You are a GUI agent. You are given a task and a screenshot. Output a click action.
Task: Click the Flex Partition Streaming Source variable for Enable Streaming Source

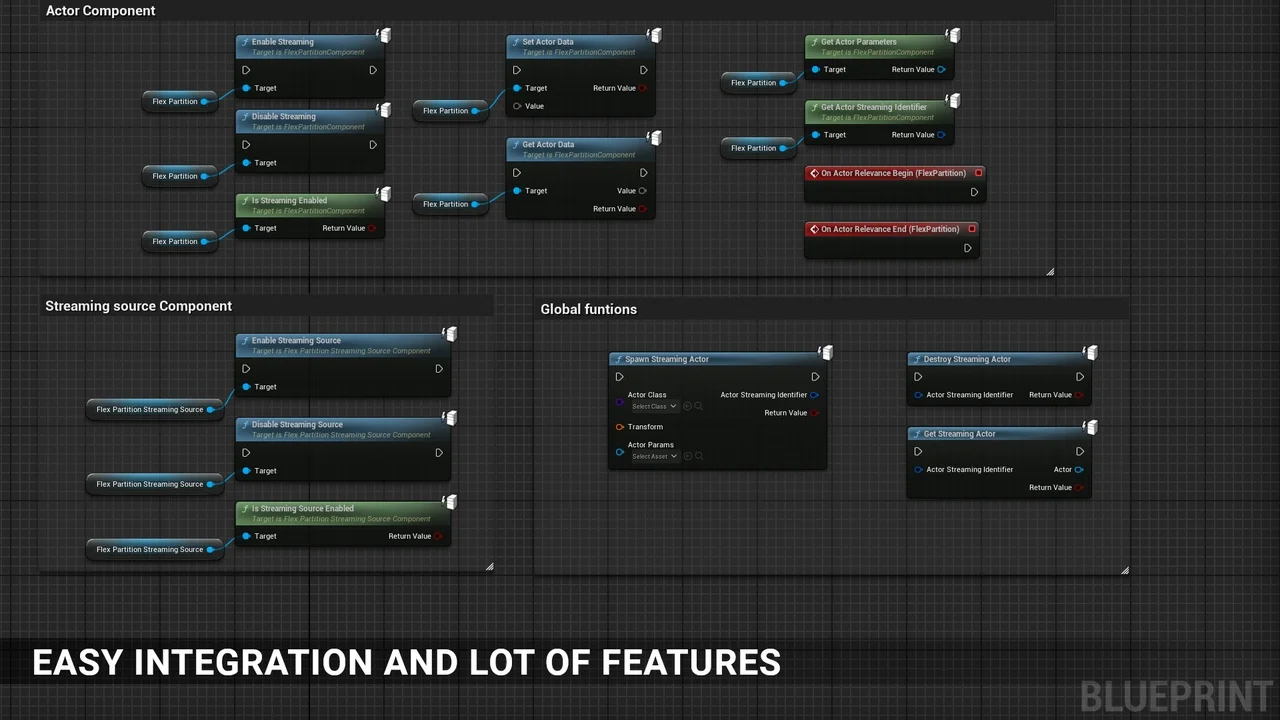pos(150,409)
